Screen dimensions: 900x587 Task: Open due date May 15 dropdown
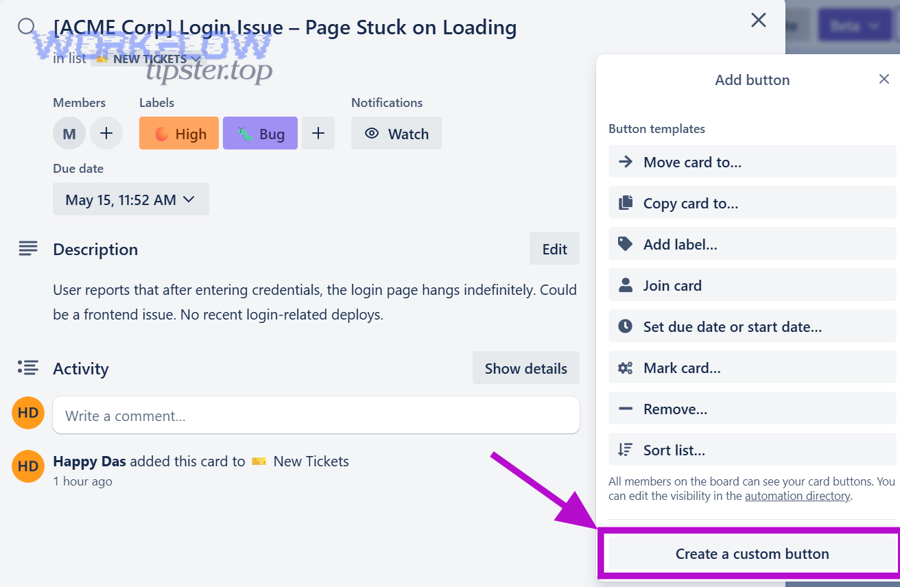[131, 199]
